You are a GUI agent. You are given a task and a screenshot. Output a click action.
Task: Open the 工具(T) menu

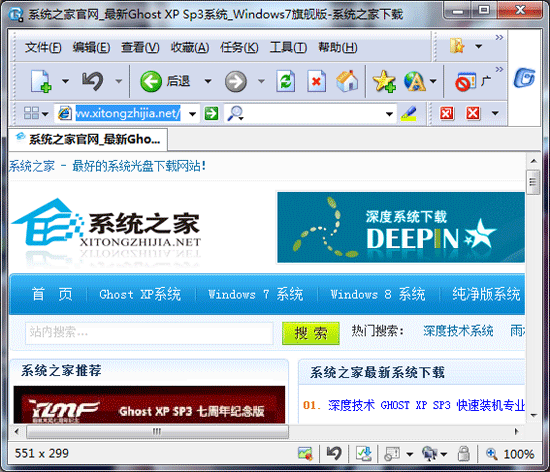288,47
